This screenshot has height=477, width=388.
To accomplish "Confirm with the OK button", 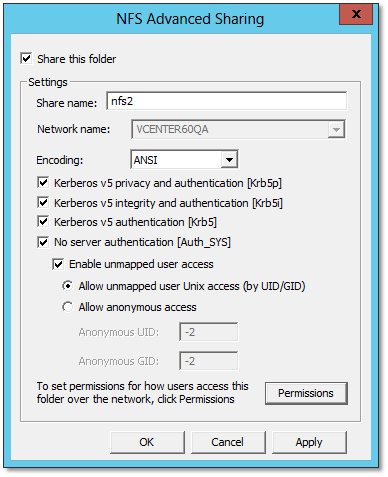I will click(147, 442).
